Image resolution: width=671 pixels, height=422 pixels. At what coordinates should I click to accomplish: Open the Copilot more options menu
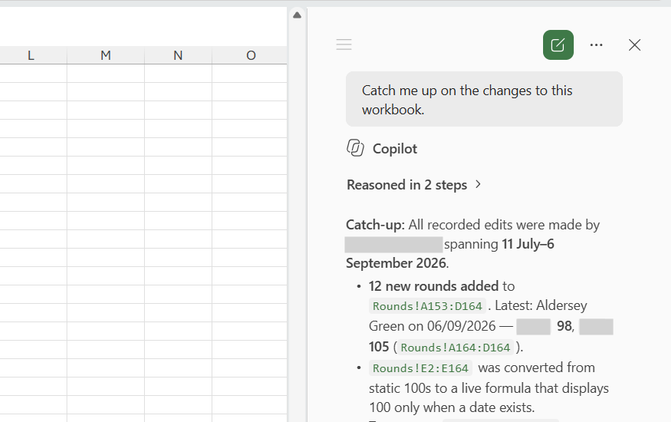click(596, 45)
